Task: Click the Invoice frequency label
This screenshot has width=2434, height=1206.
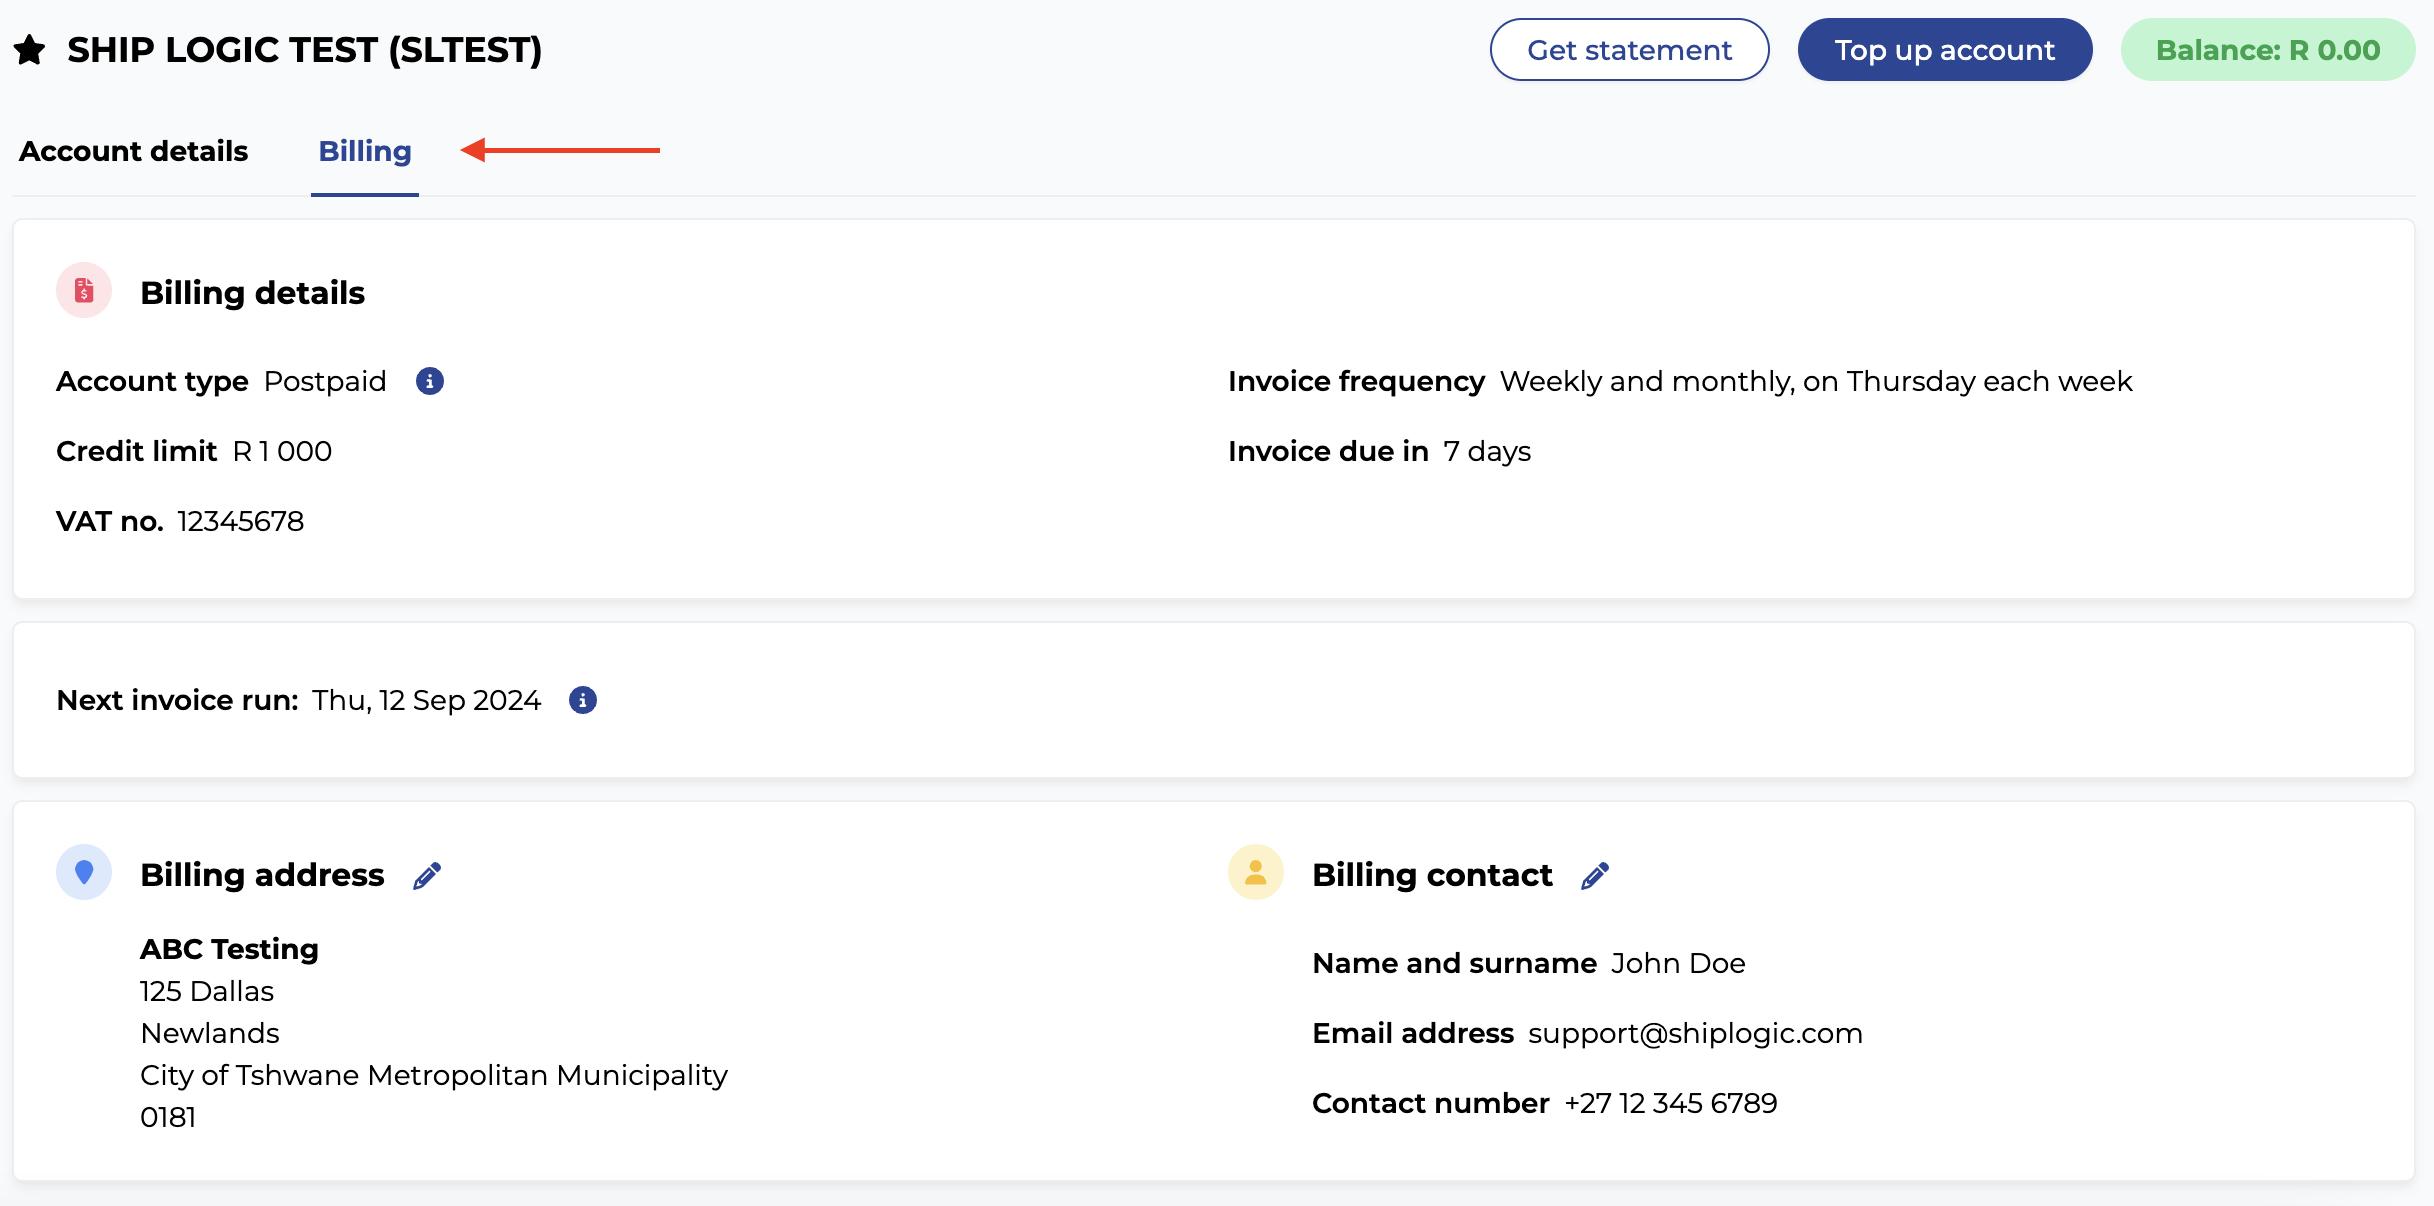Action: click(1357, 381)
